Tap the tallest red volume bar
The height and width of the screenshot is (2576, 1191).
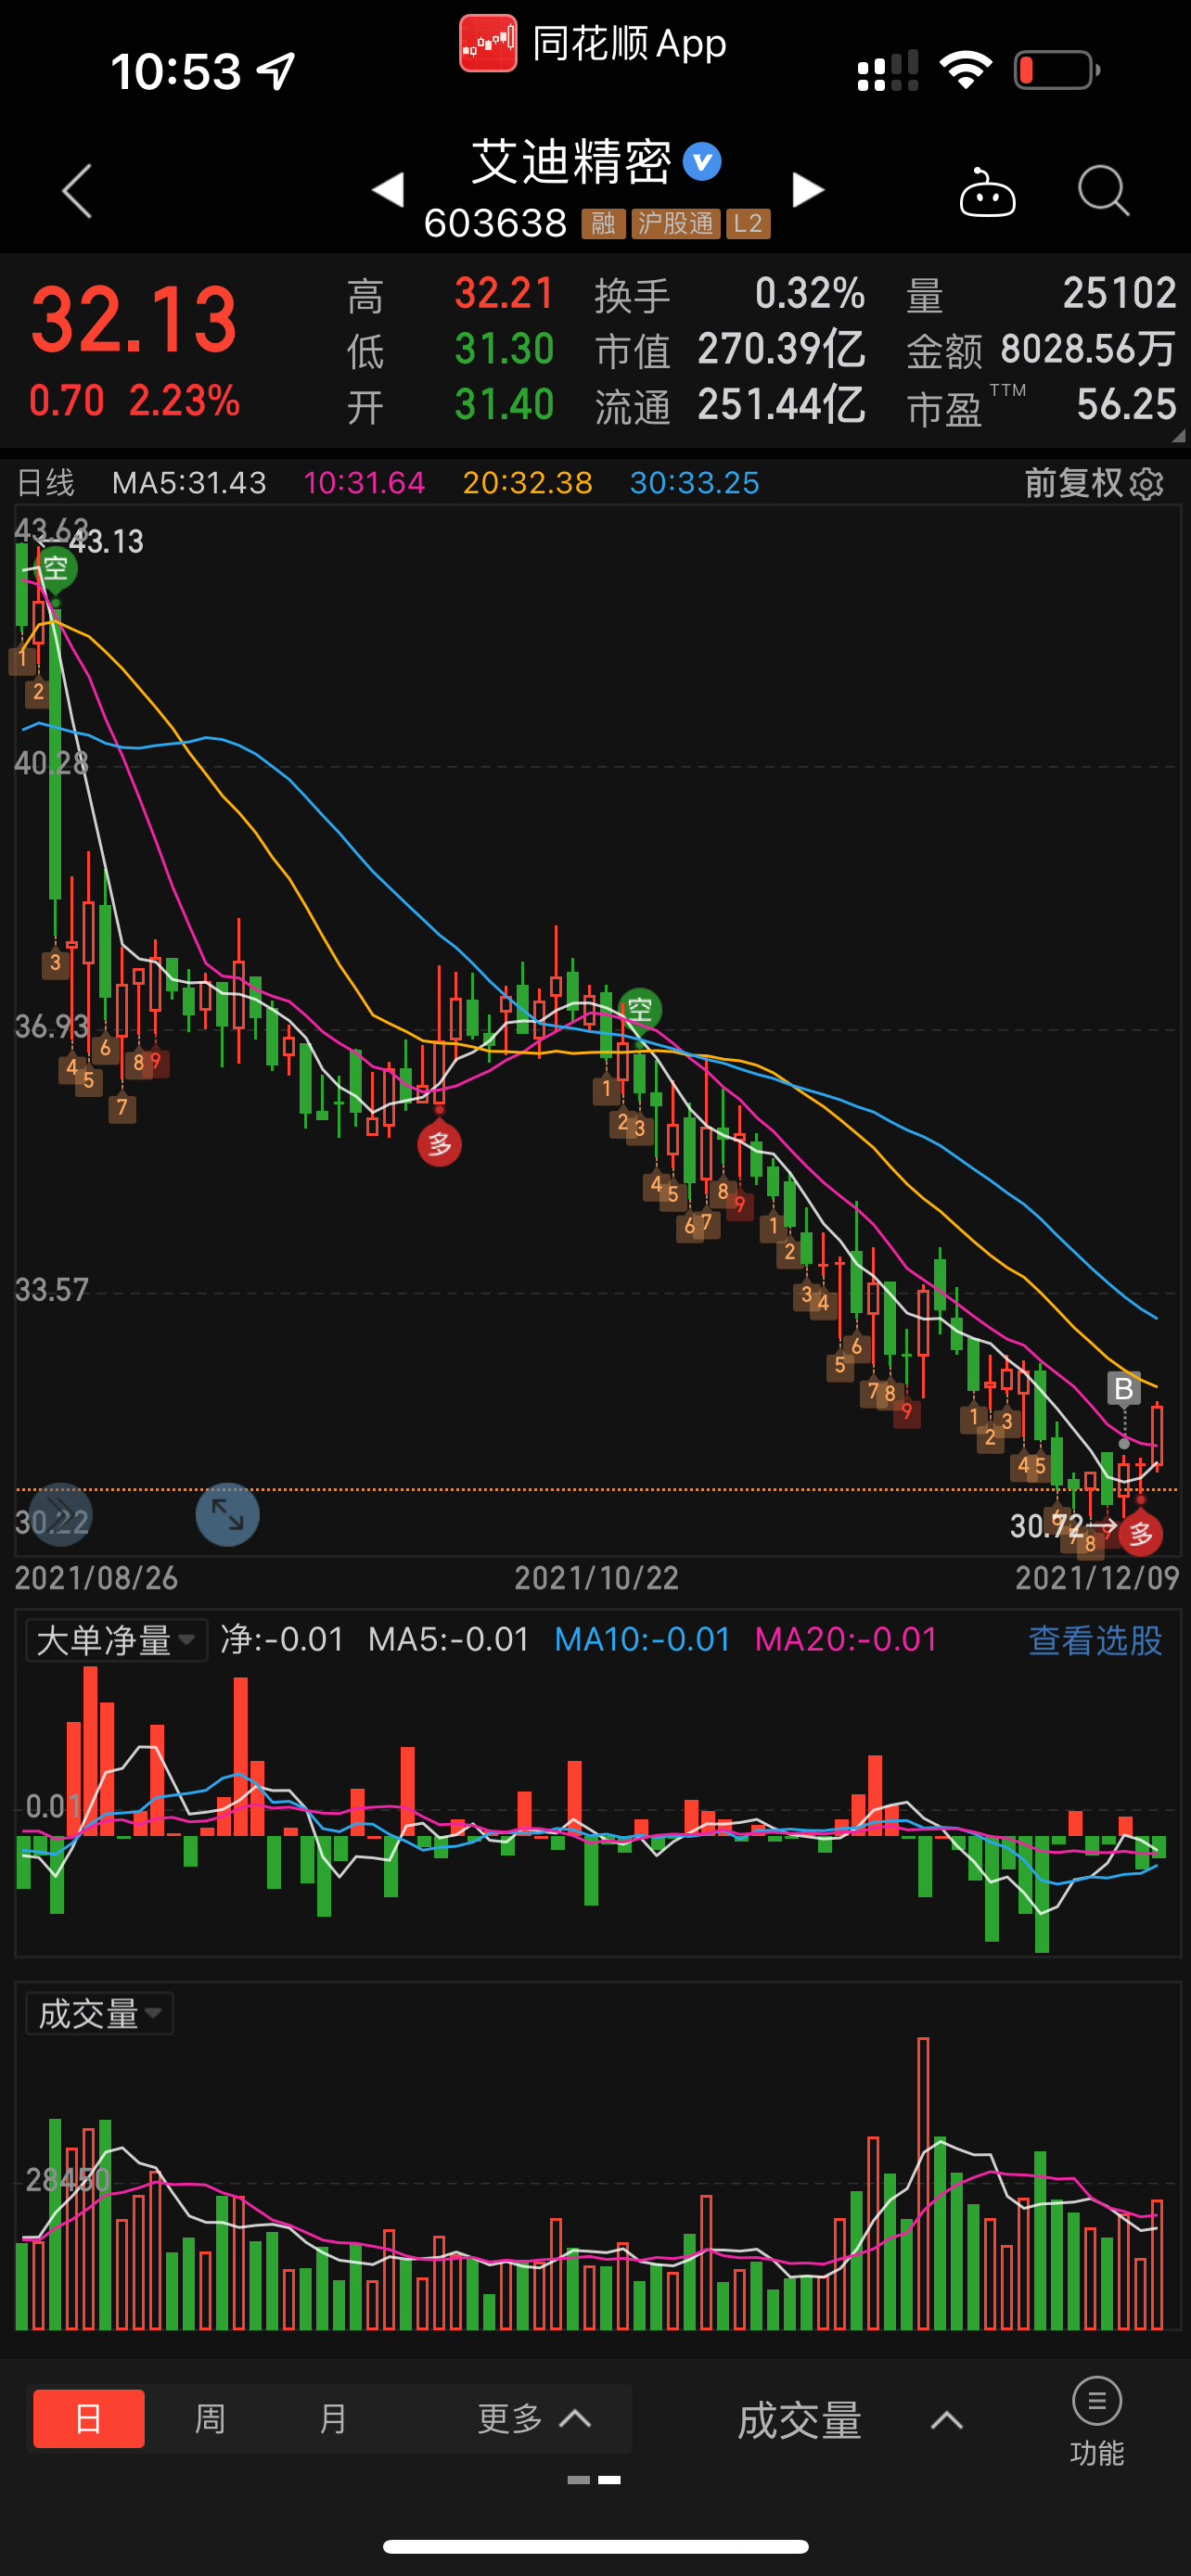click(923, 2184)
